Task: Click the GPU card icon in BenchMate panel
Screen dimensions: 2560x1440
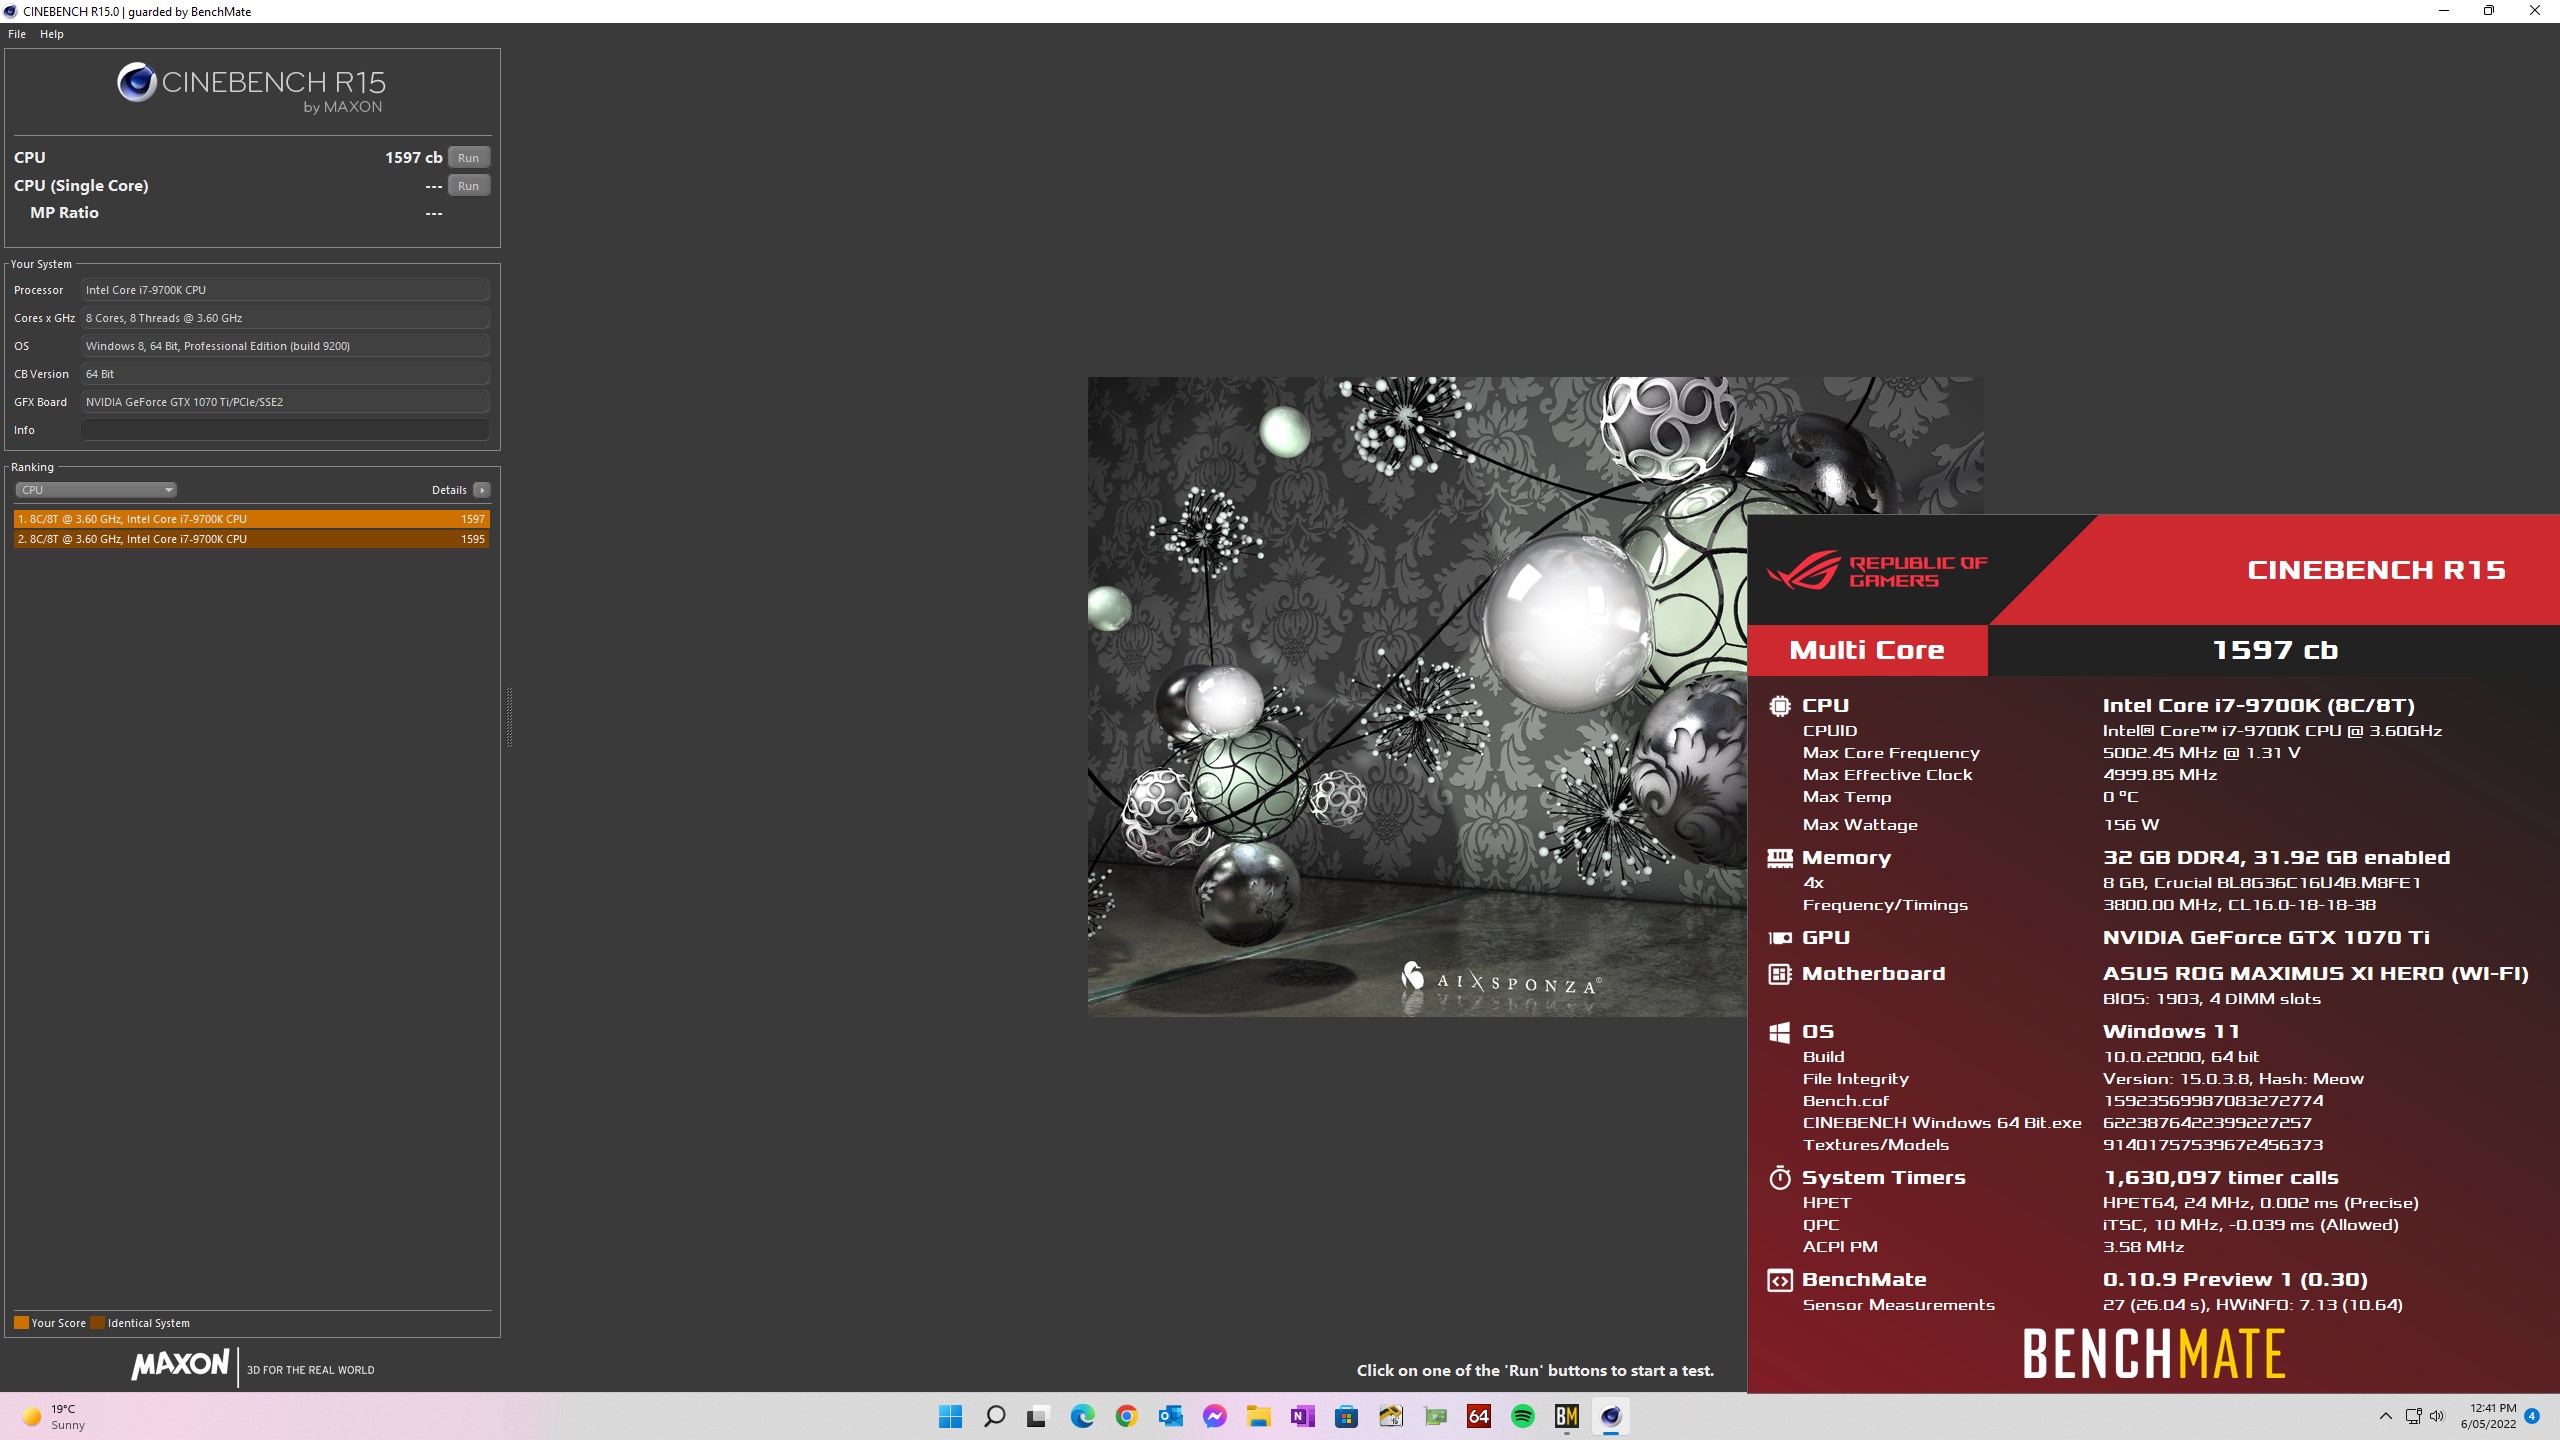Action: click(x=1780, y=938)
